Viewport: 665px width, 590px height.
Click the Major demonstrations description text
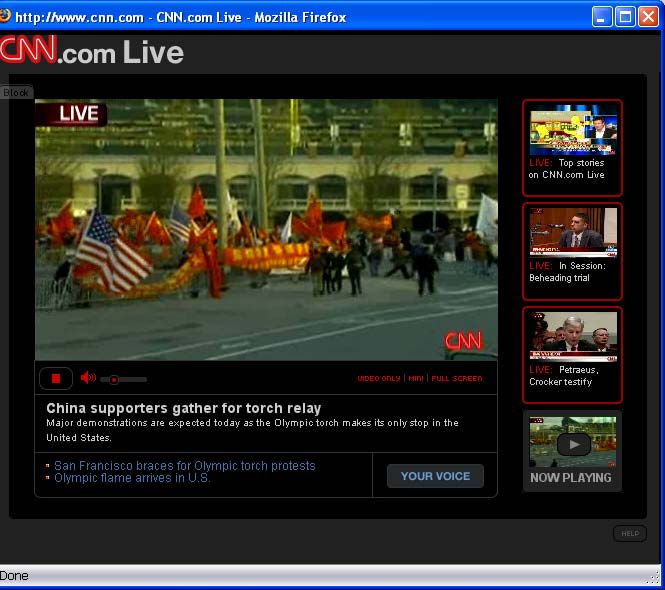[252, 430]
